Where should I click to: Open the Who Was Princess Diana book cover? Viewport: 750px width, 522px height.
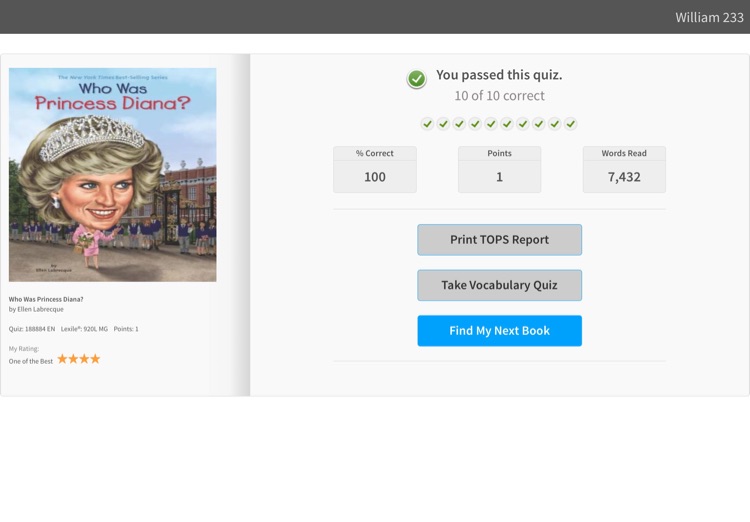[112, 175]
